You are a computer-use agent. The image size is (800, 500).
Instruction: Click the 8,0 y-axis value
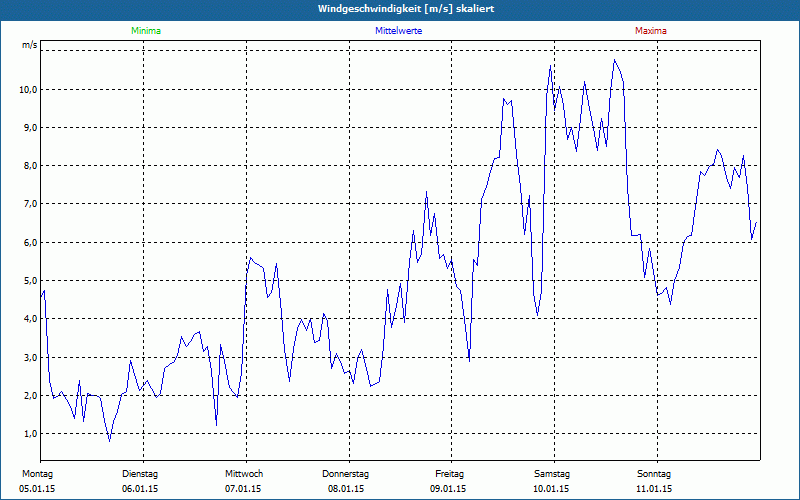30,166
